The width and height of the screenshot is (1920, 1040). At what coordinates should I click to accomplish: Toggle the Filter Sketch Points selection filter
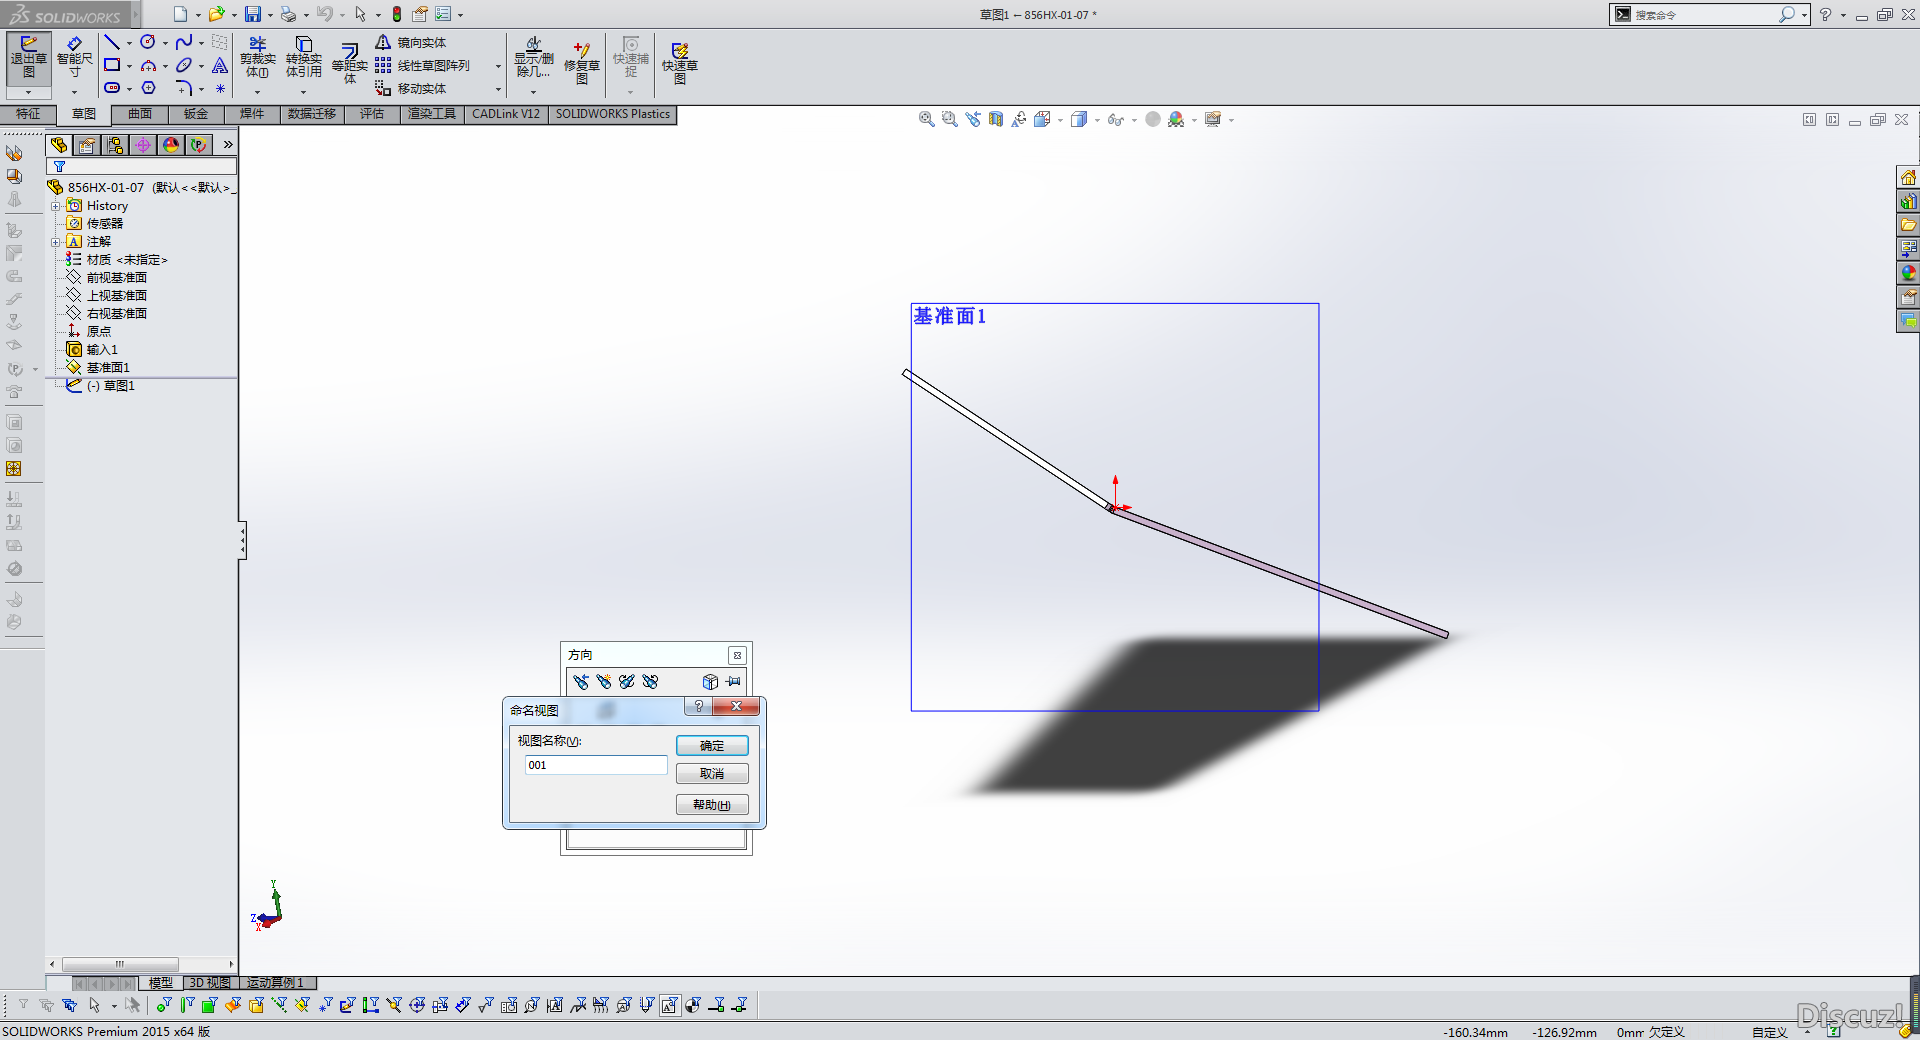325,1005
